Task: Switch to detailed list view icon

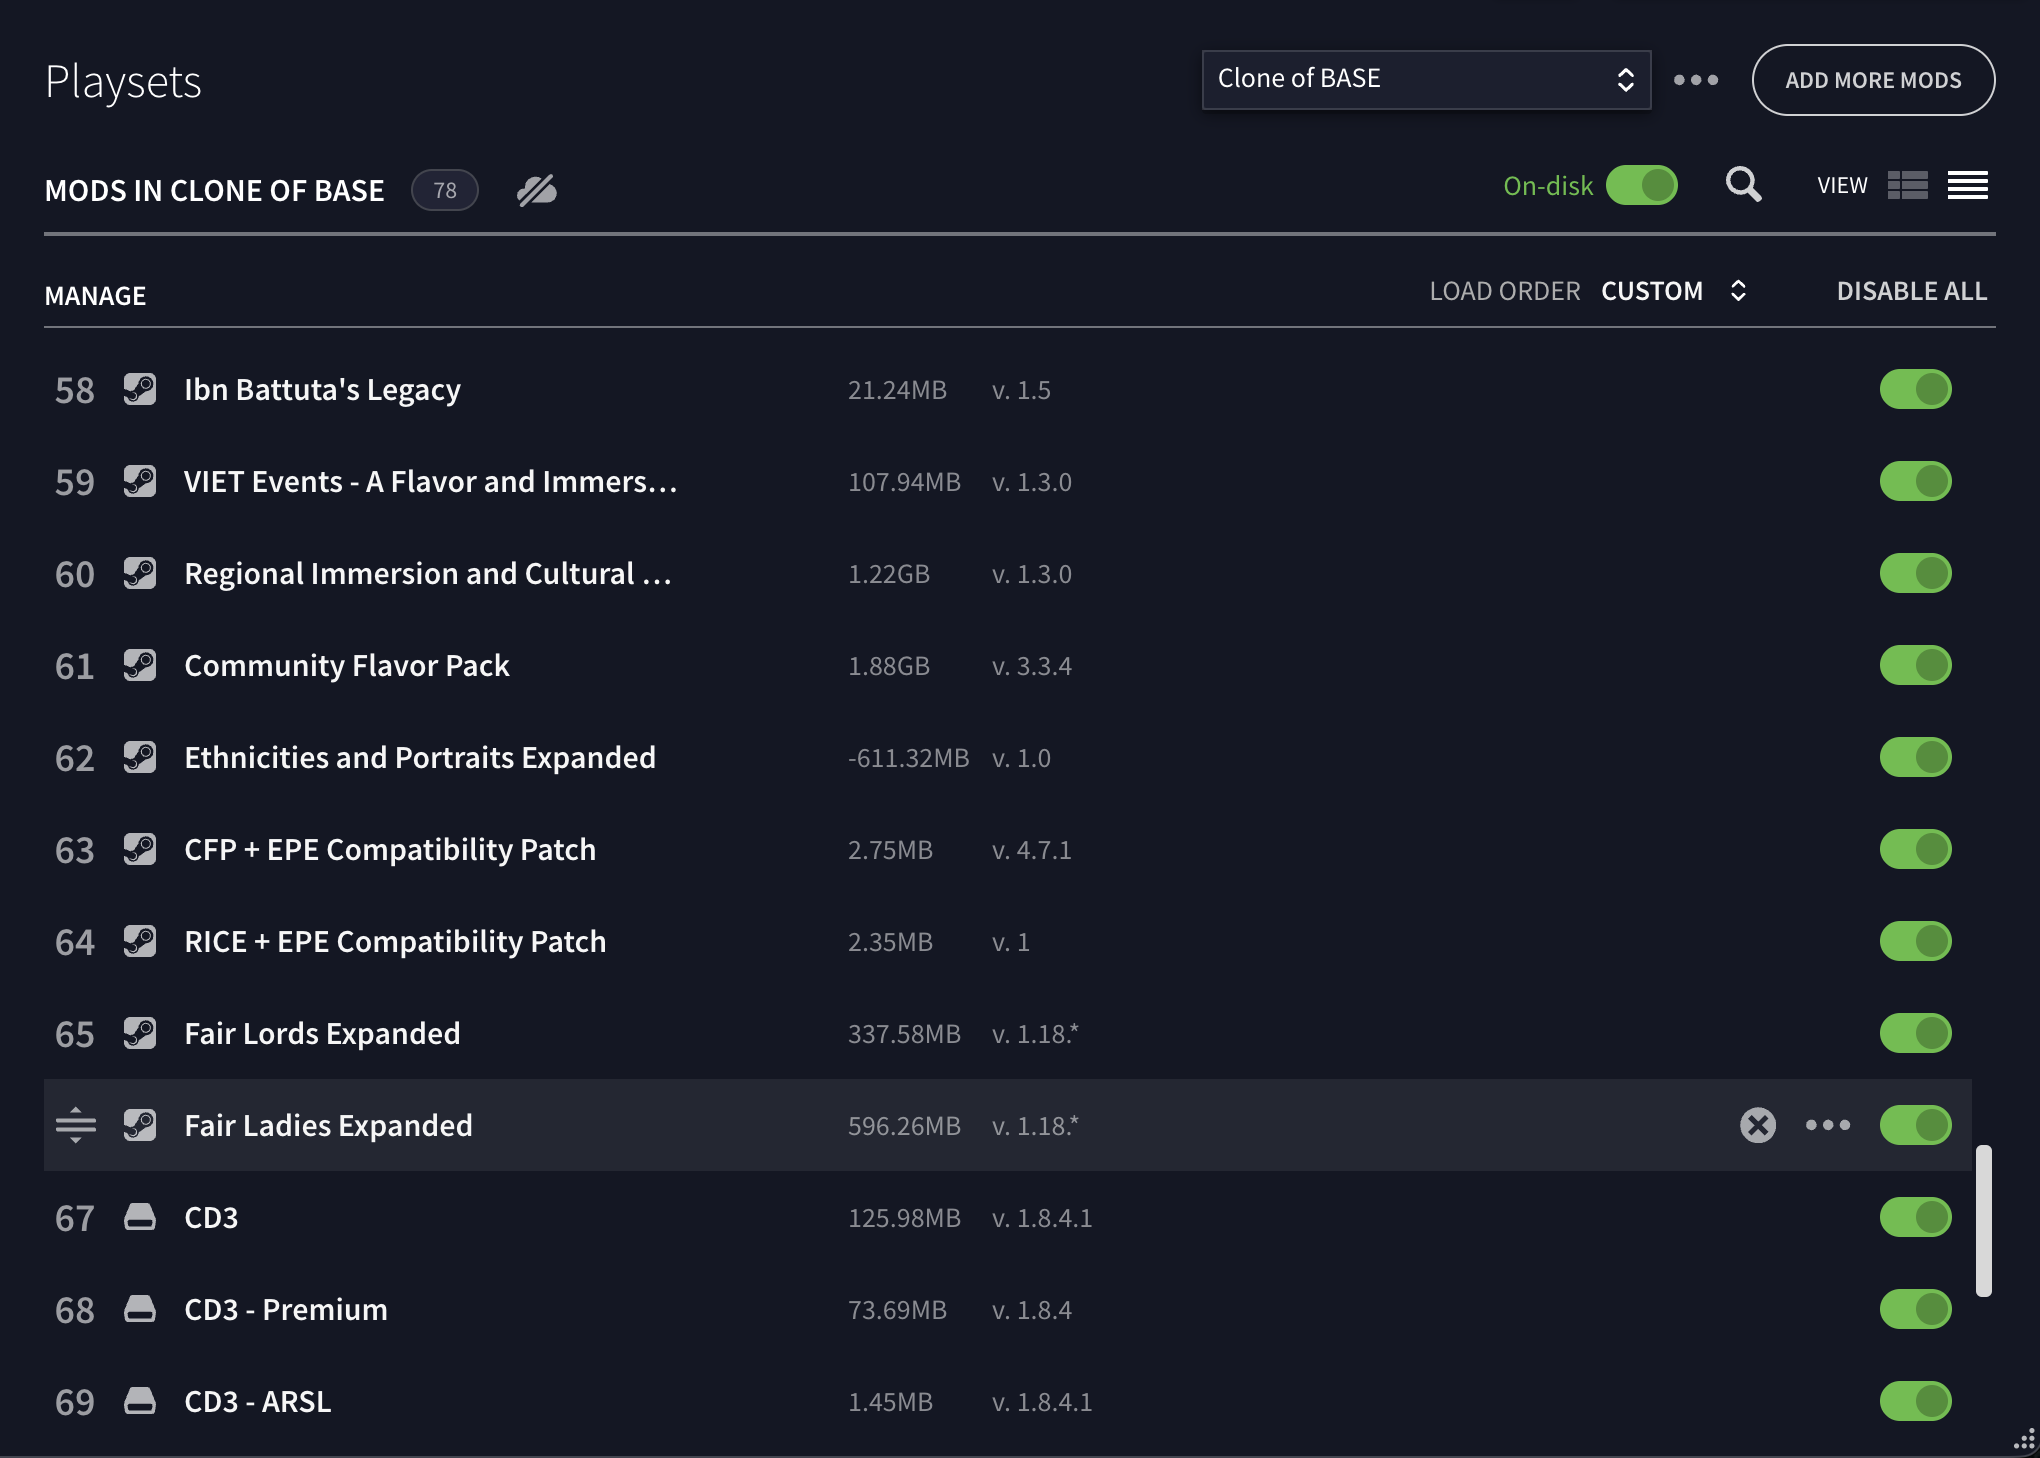Action: (1907, 185)
